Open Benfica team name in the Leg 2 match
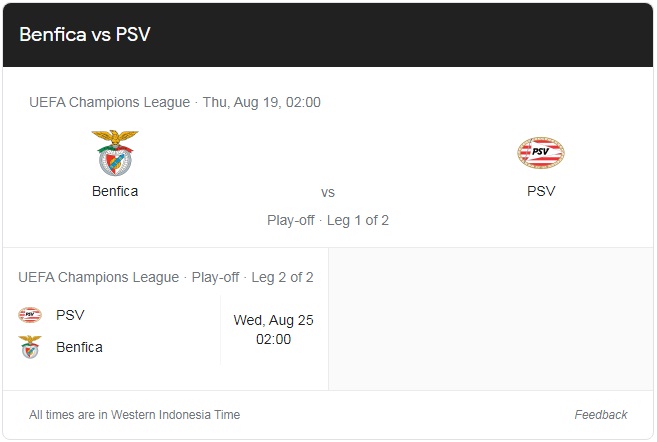 [x=79, y=347]
